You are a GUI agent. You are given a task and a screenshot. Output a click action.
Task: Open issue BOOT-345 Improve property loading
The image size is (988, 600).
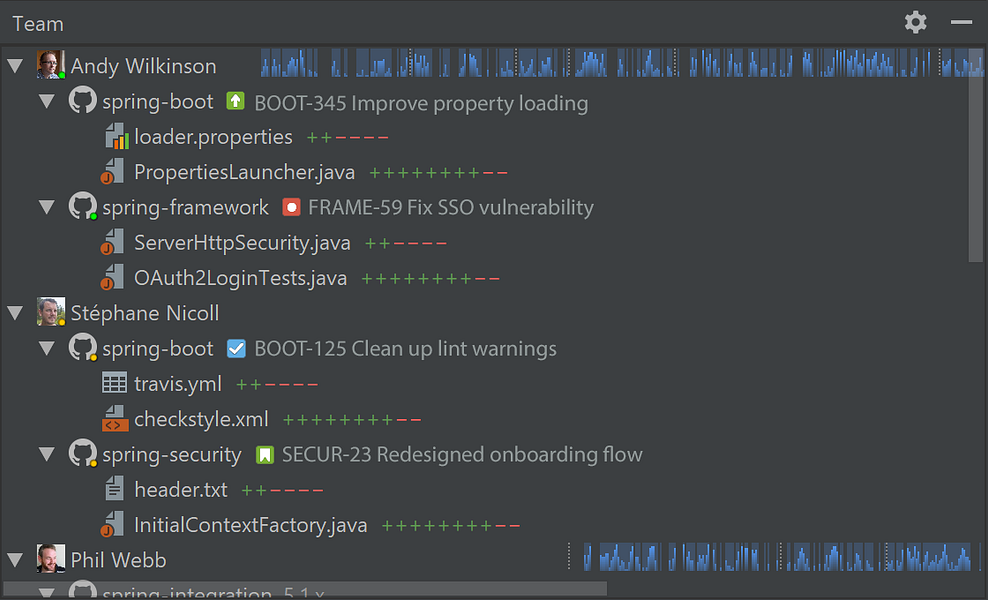coord(421,103)
